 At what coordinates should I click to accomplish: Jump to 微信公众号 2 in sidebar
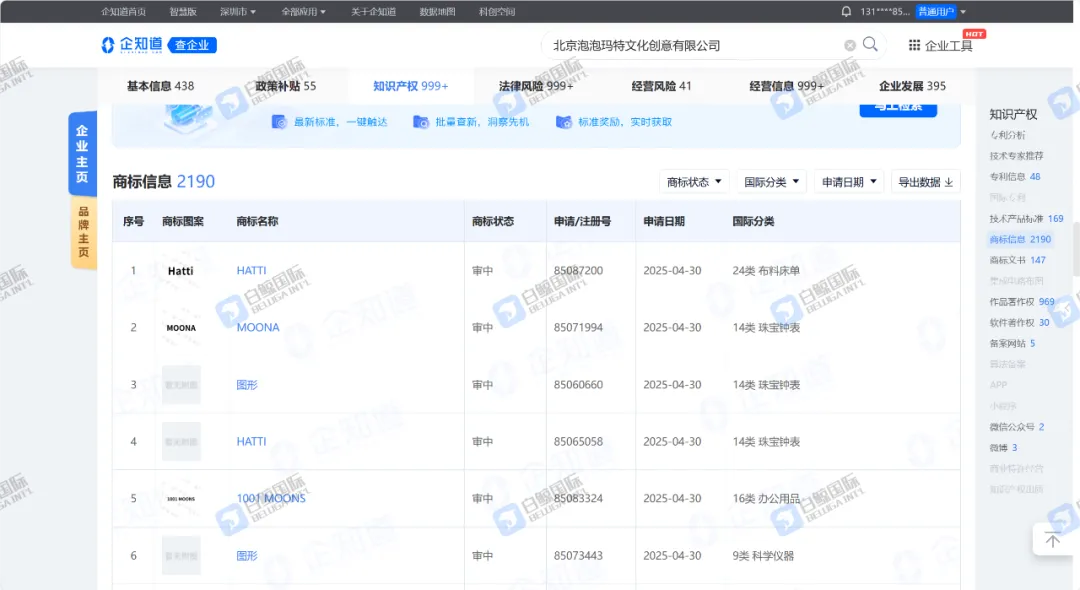[x=1017, y=427]
